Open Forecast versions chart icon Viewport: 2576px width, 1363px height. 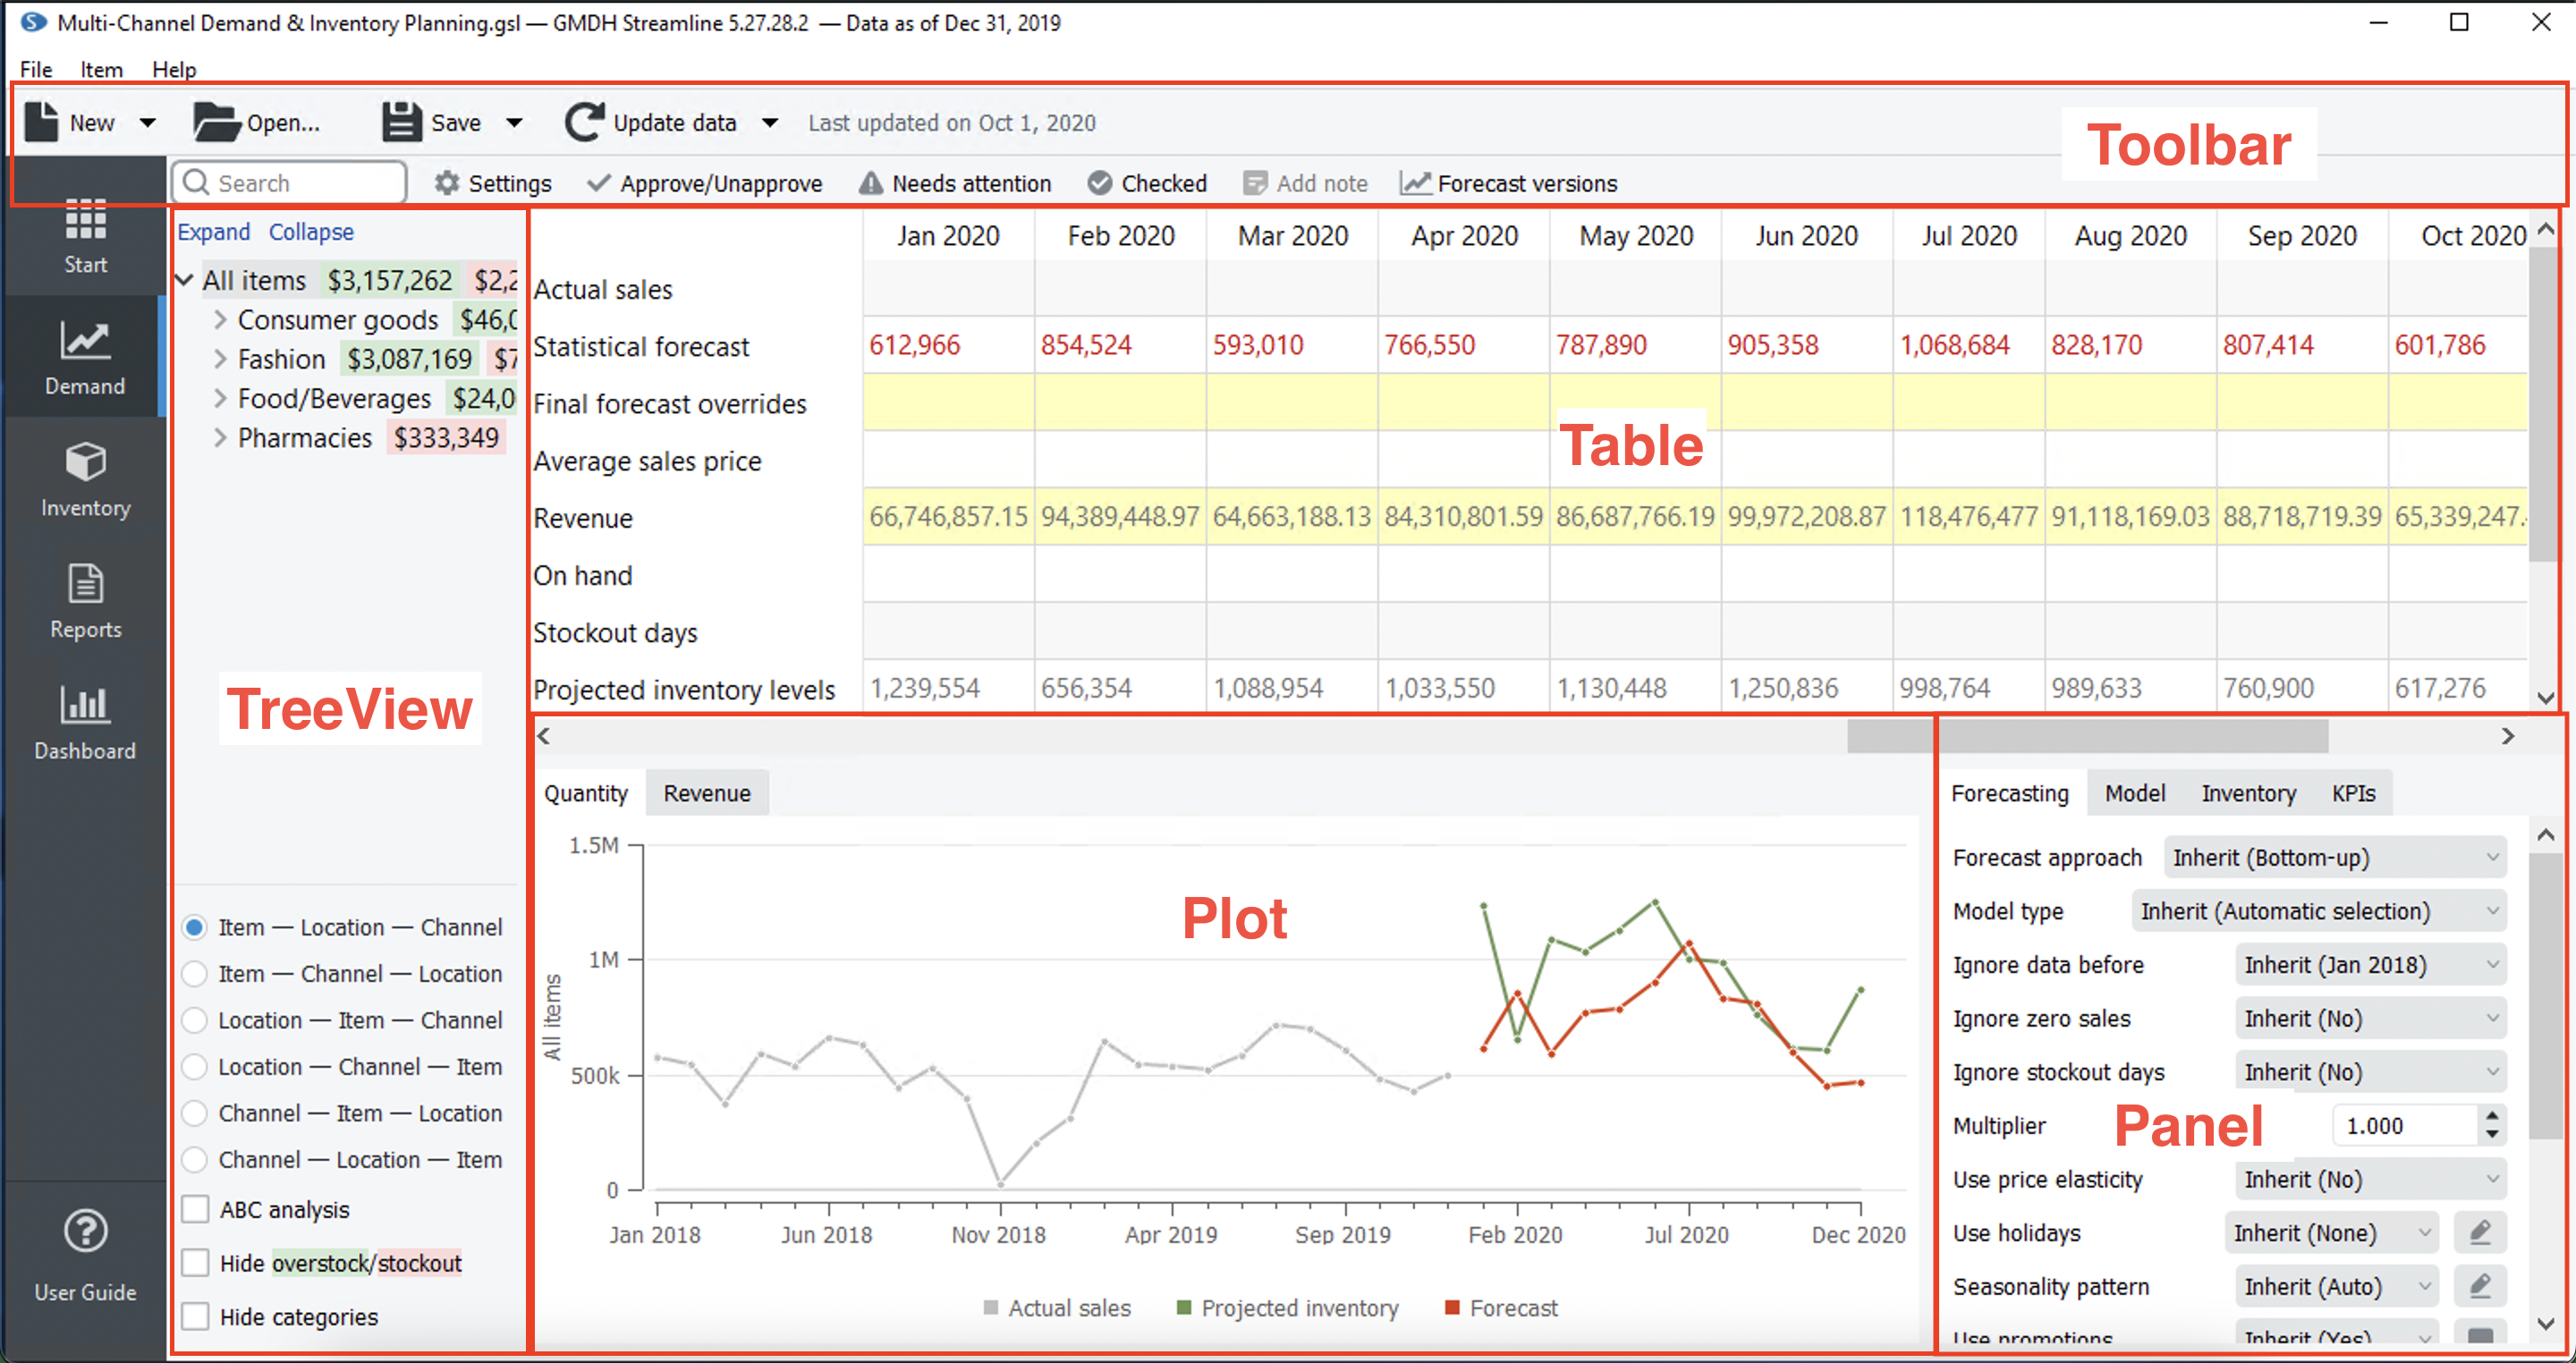coord(1414,183)
